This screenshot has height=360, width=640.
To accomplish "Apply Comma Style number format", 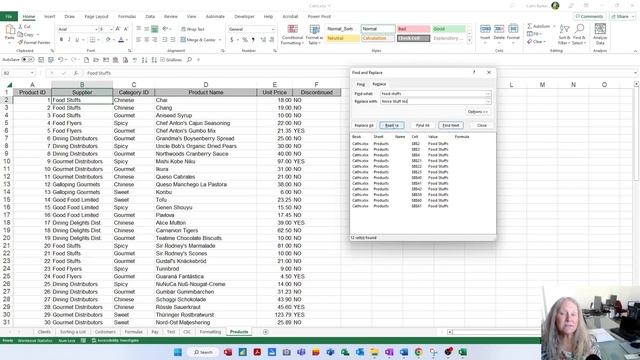I will coord(253,40).
